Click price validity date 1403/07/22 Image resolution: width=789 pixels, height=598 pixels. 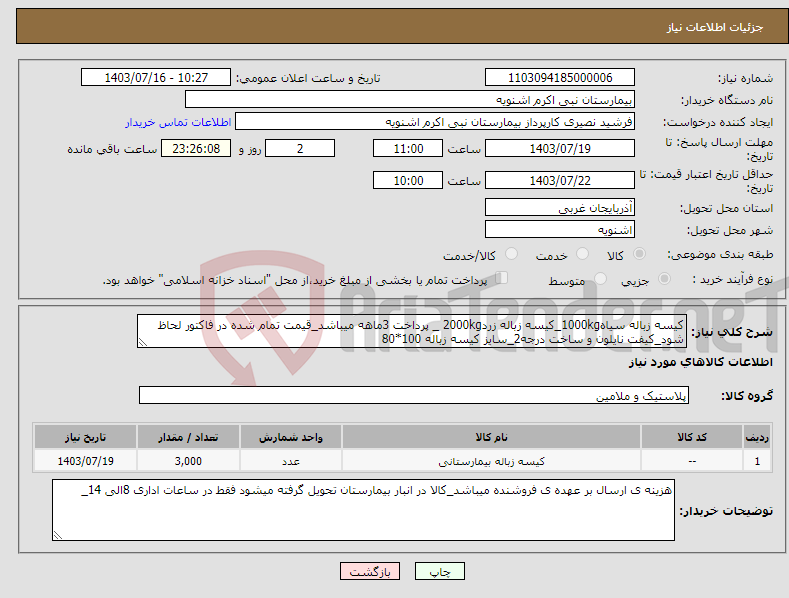point(560,180)
